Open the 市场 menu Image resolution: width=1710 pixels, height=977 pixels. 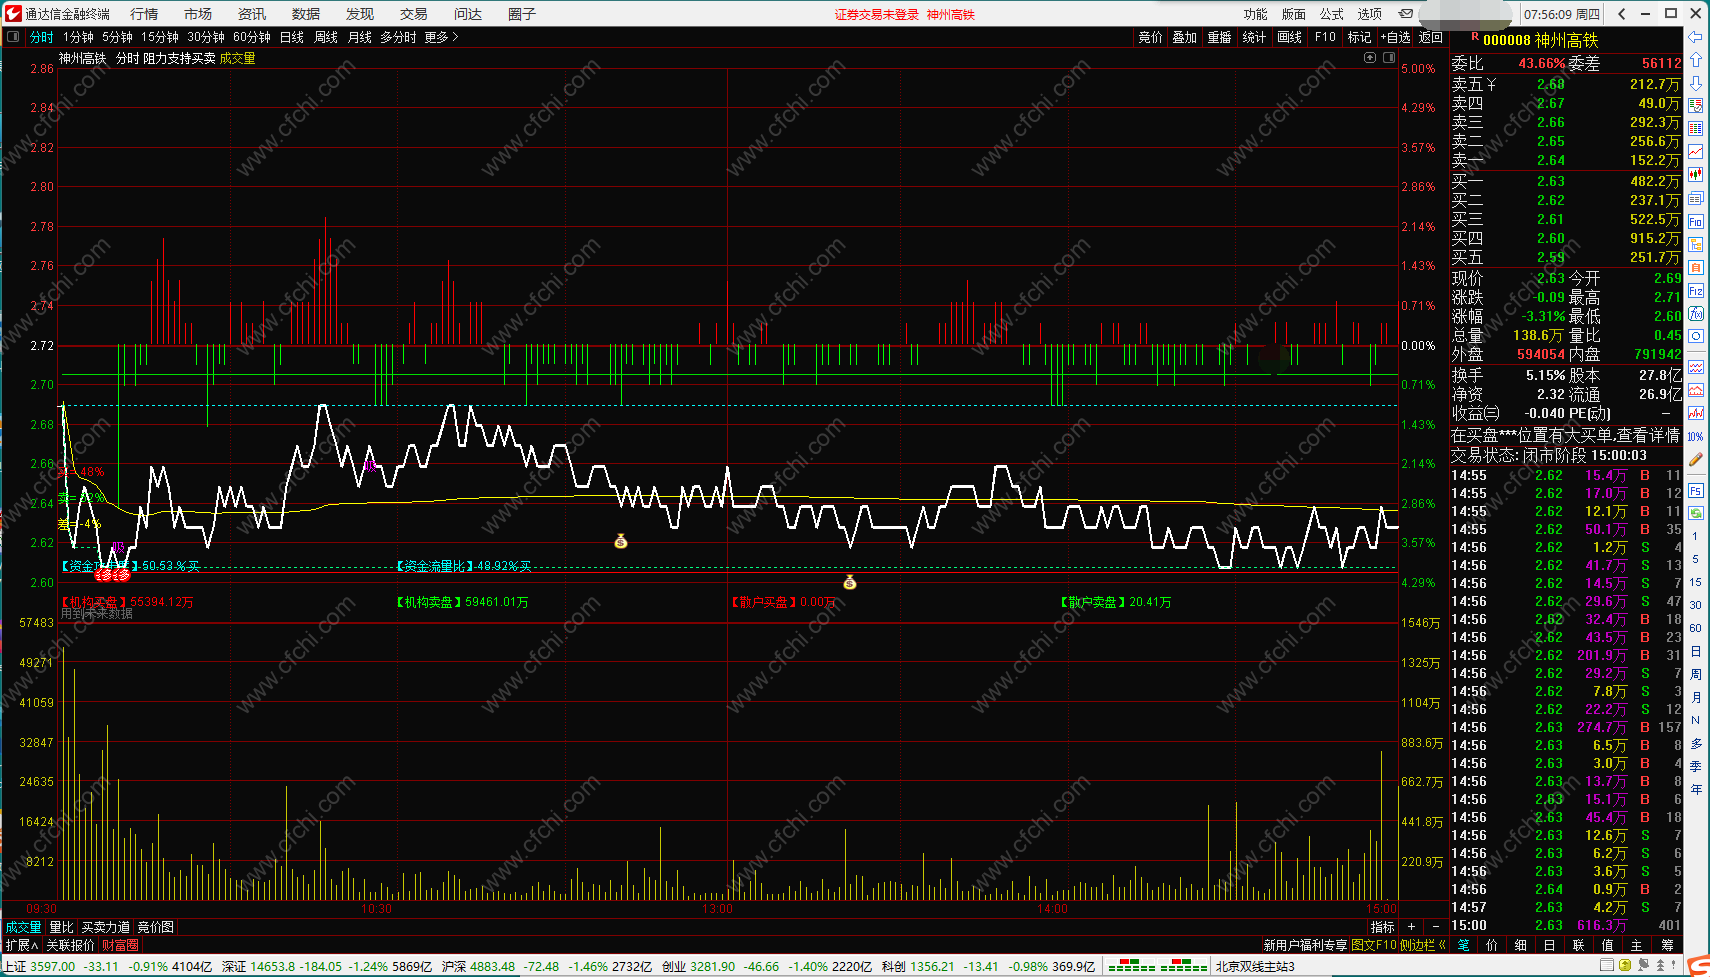pos(198,14)
